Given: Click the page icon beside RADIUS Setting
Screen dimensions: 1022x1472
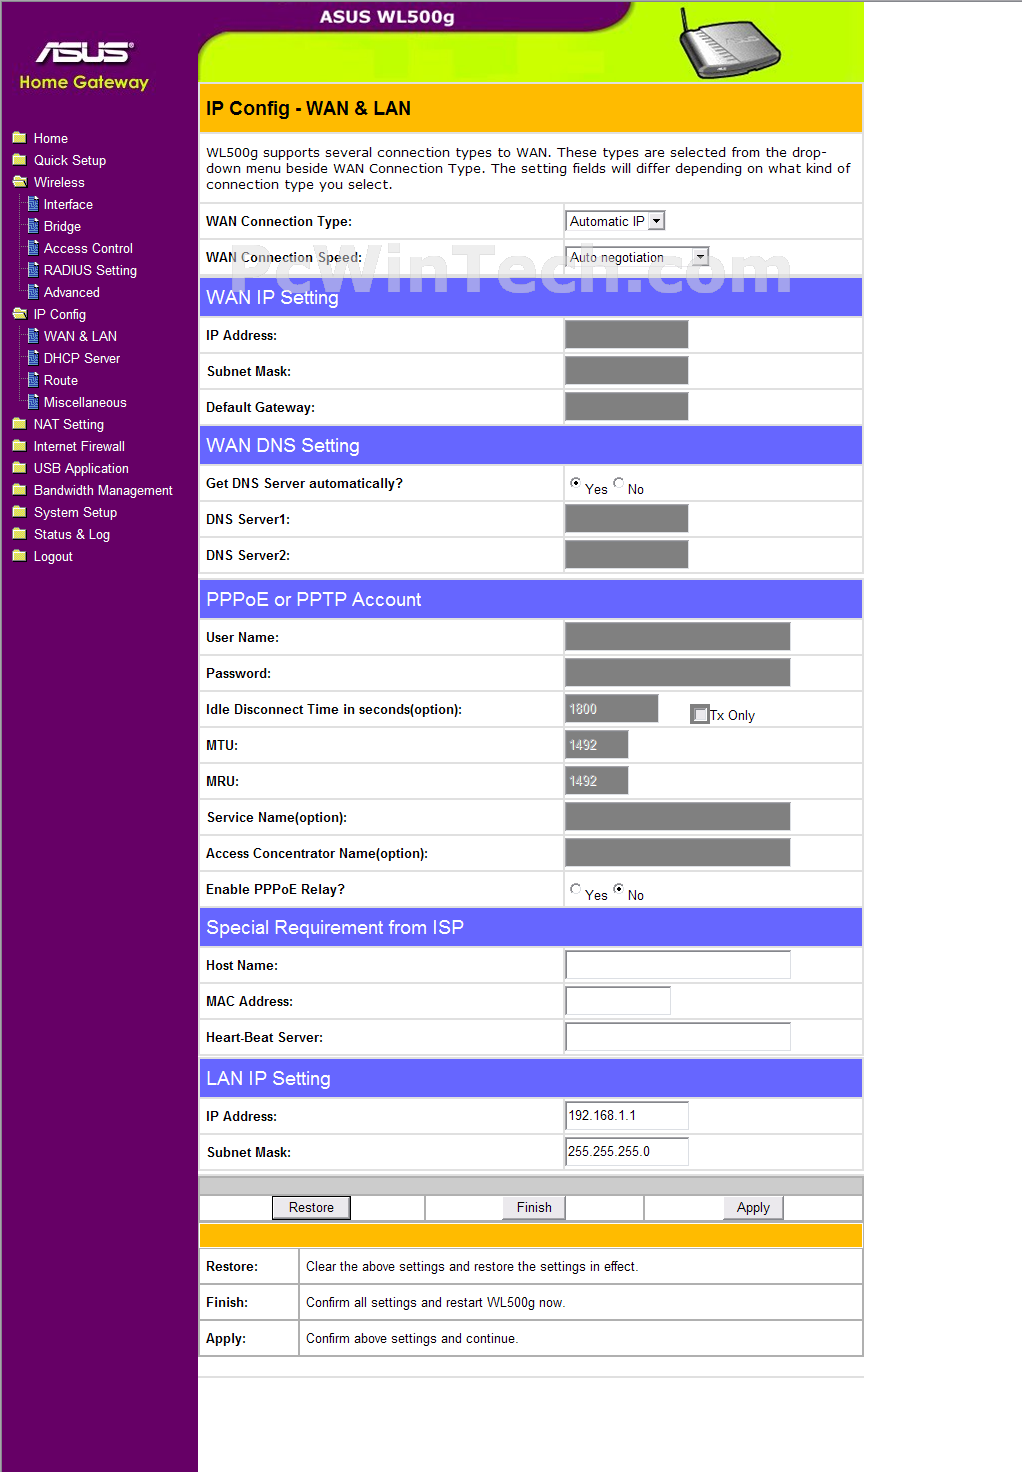Looking at the screenshot, I should click(x=33, y=270).
